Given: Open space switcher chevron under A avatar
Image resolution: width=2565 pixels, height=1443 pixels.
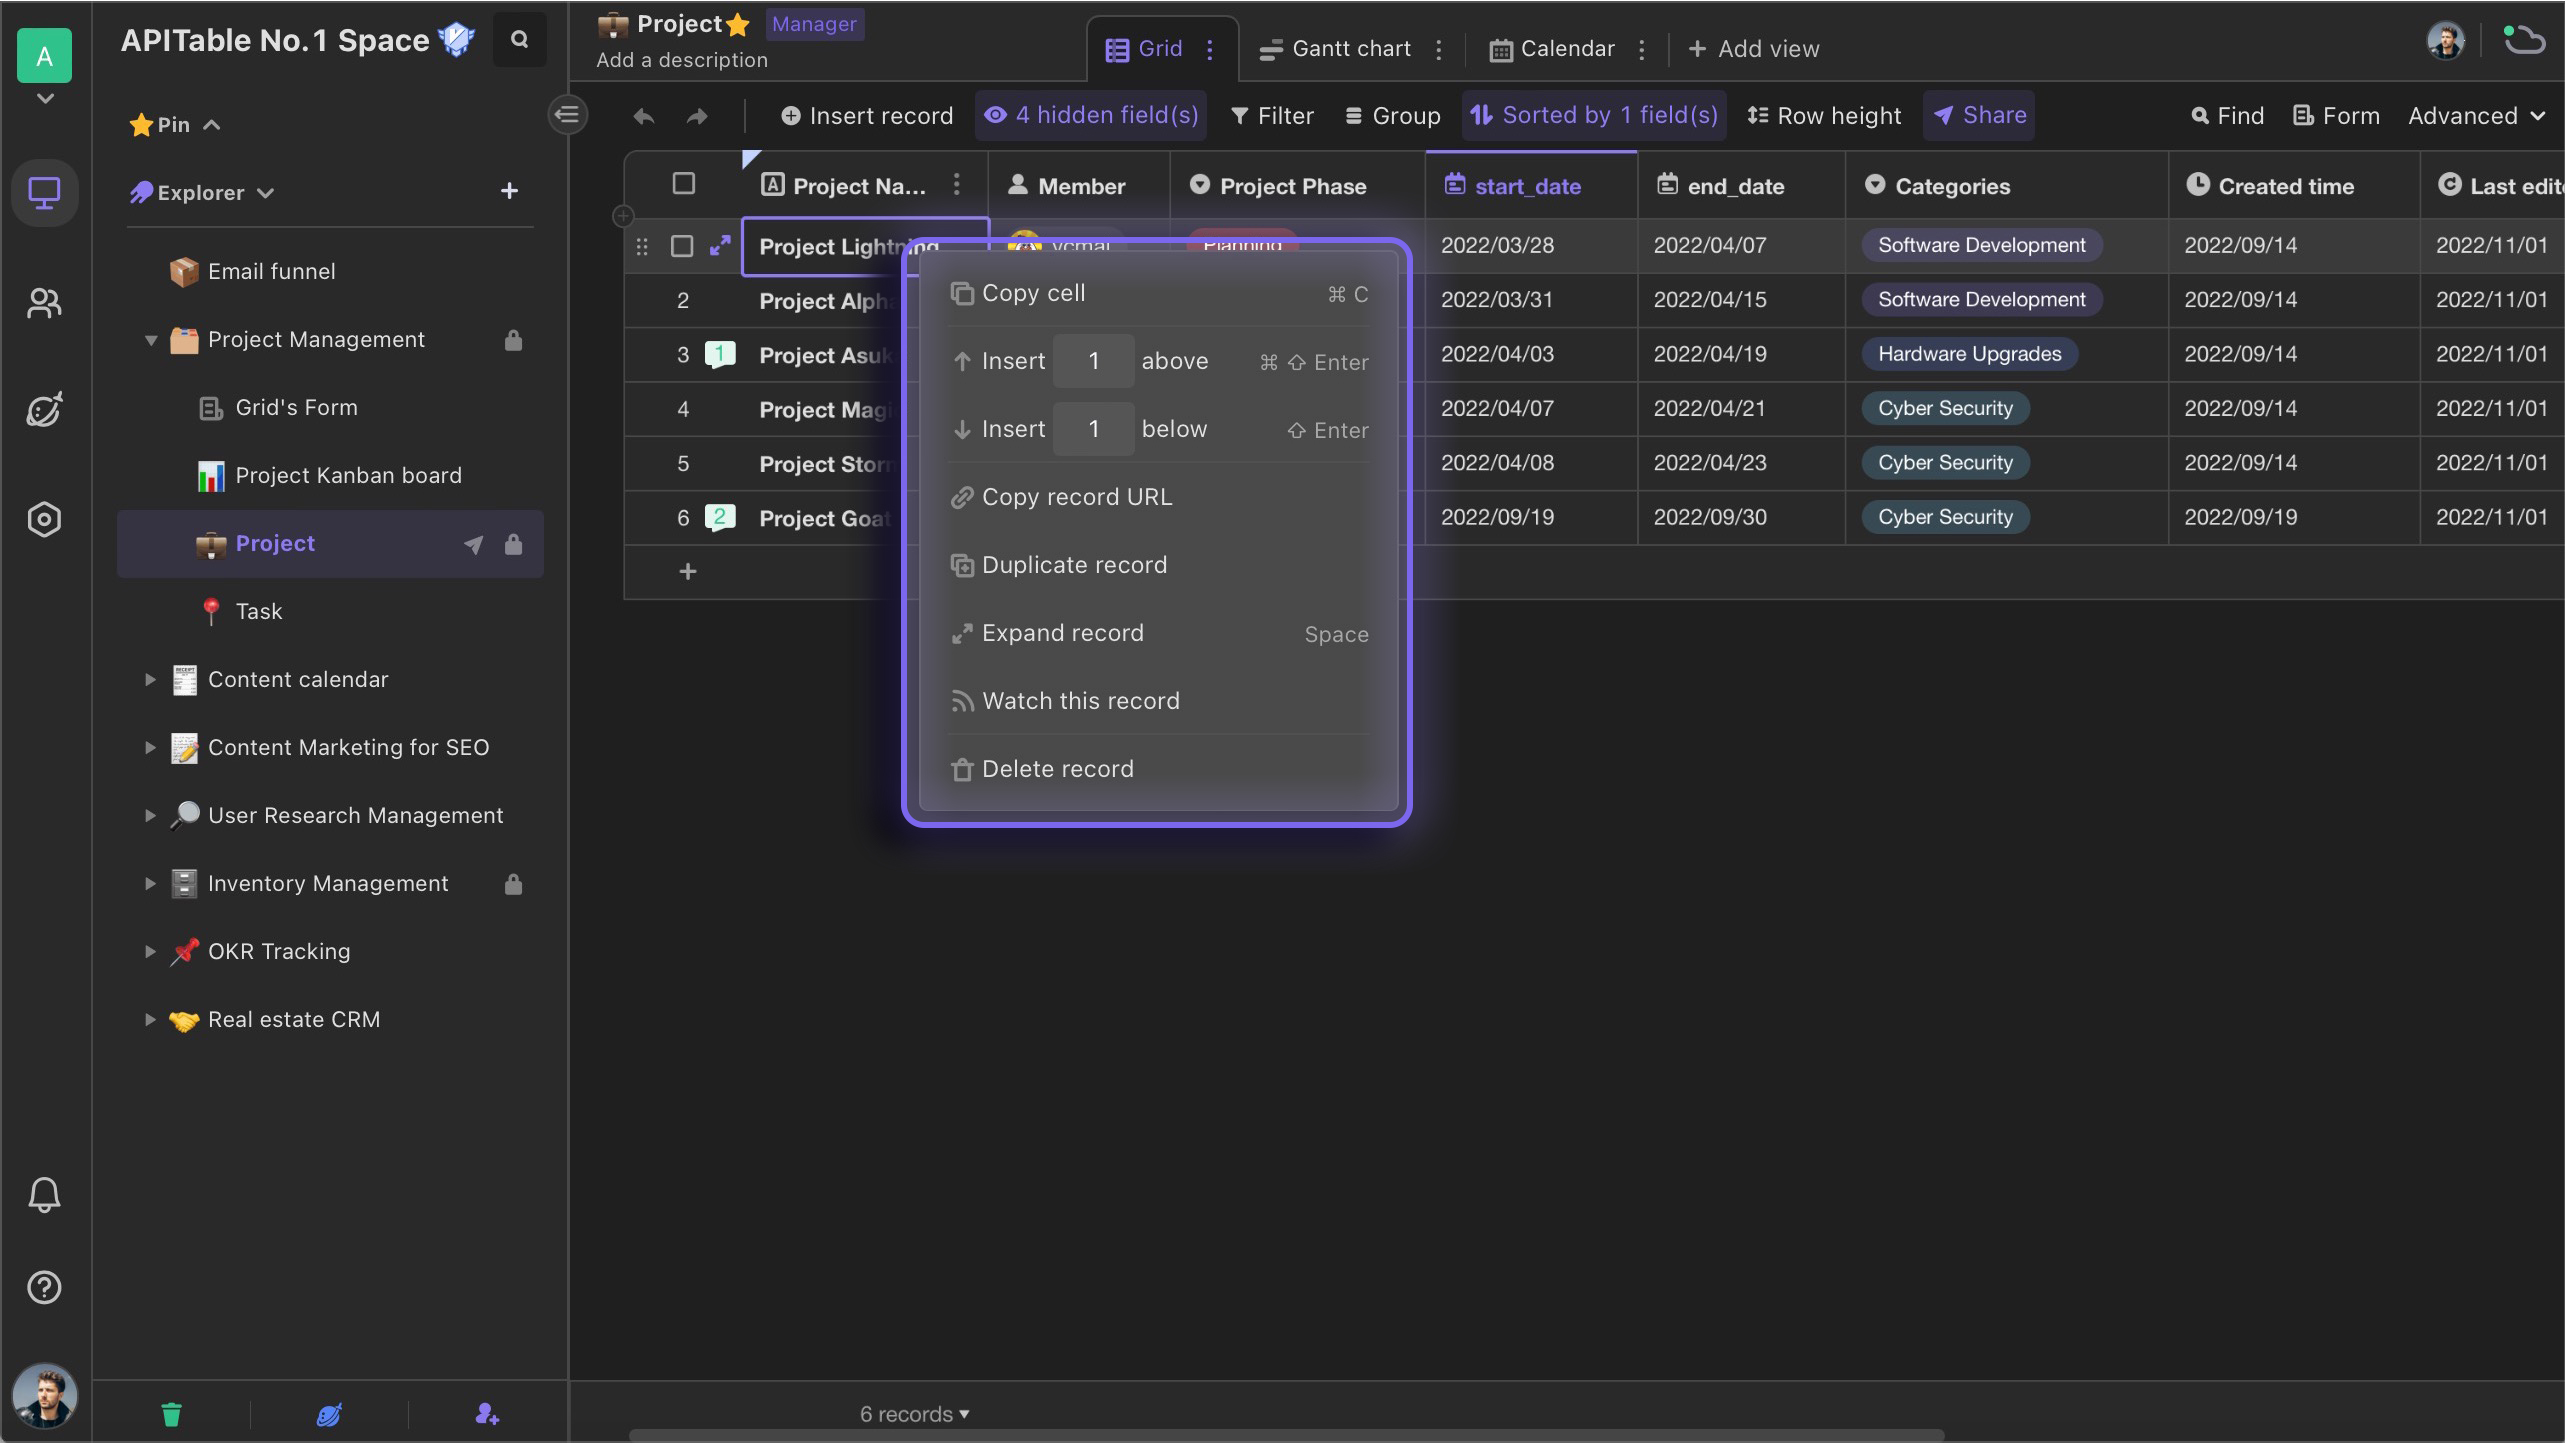Looking at the screenshot, I should [45, 98].
